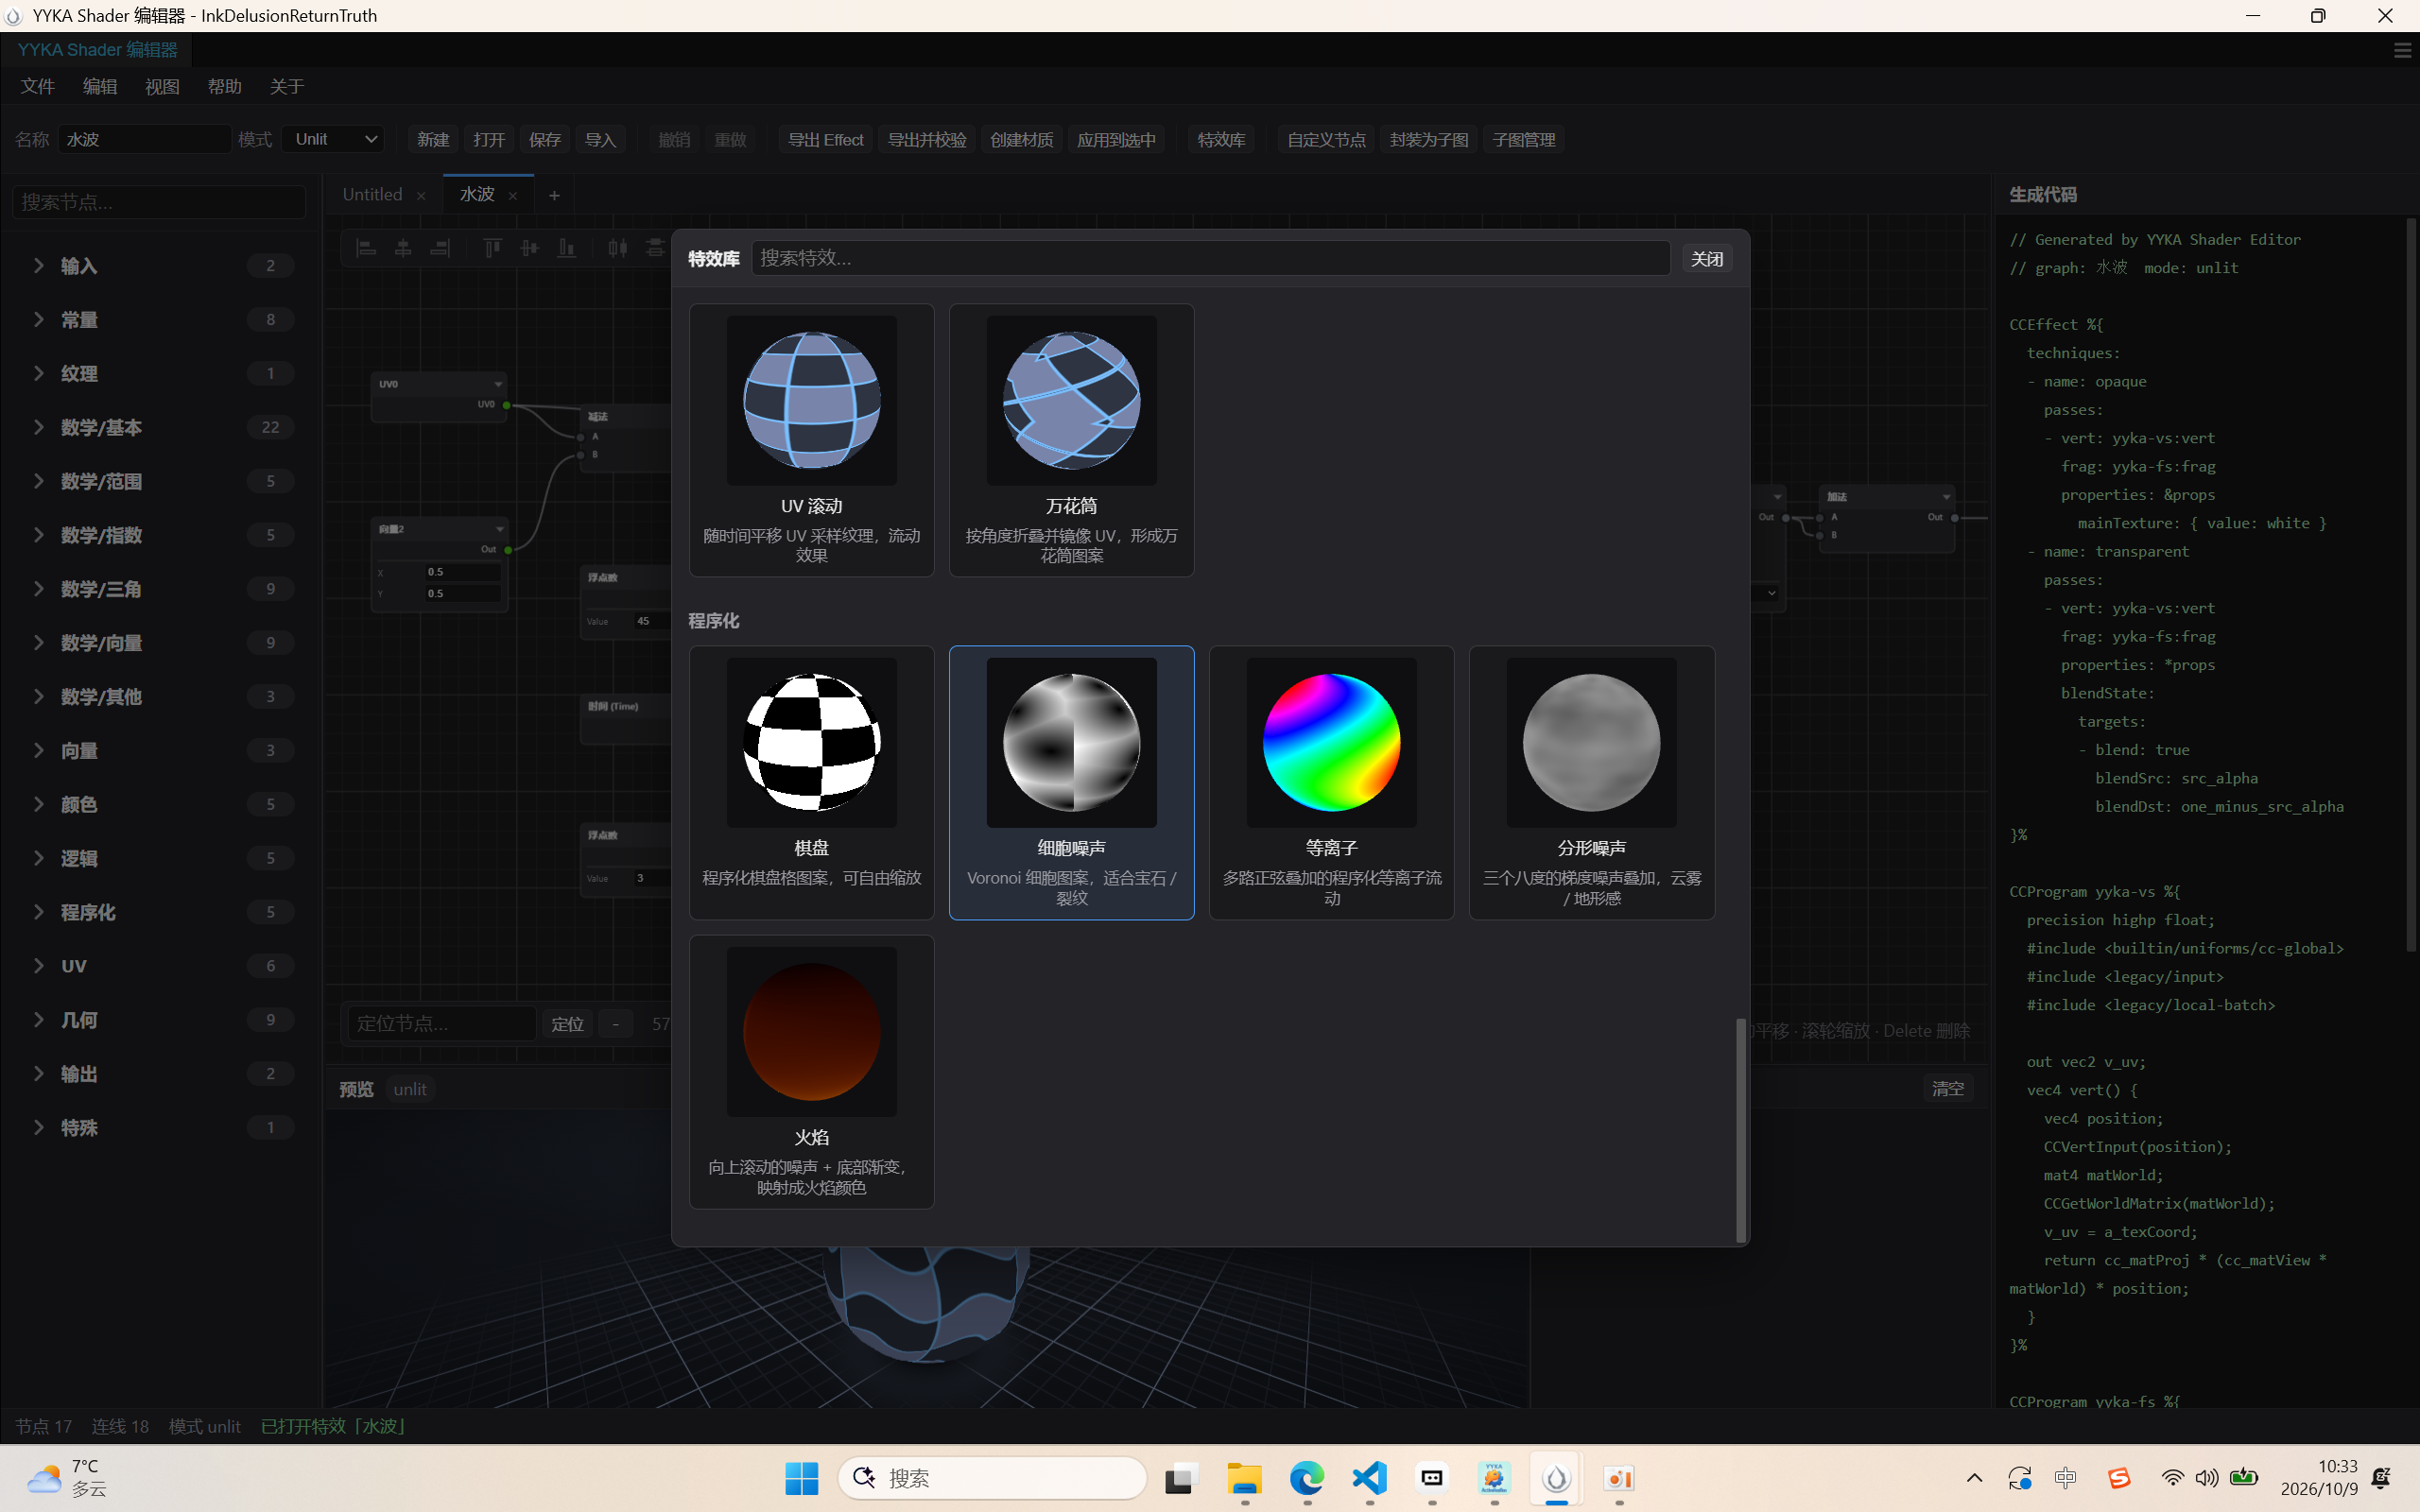Close the 特效库 dialog with 关闭
Screen dimensions: 2420x1512
point(1706,259)
